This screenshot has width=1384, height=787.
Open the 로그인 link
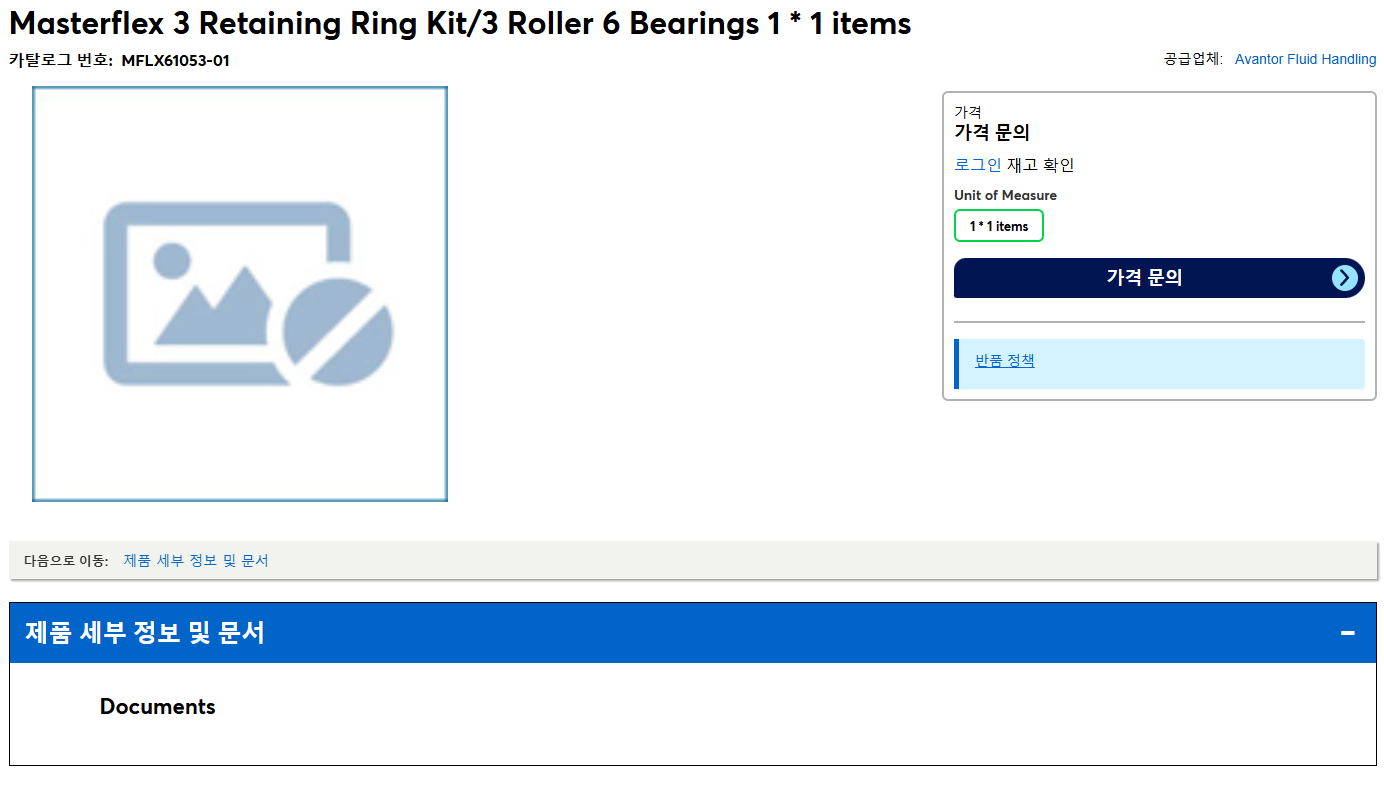(978, 165)
